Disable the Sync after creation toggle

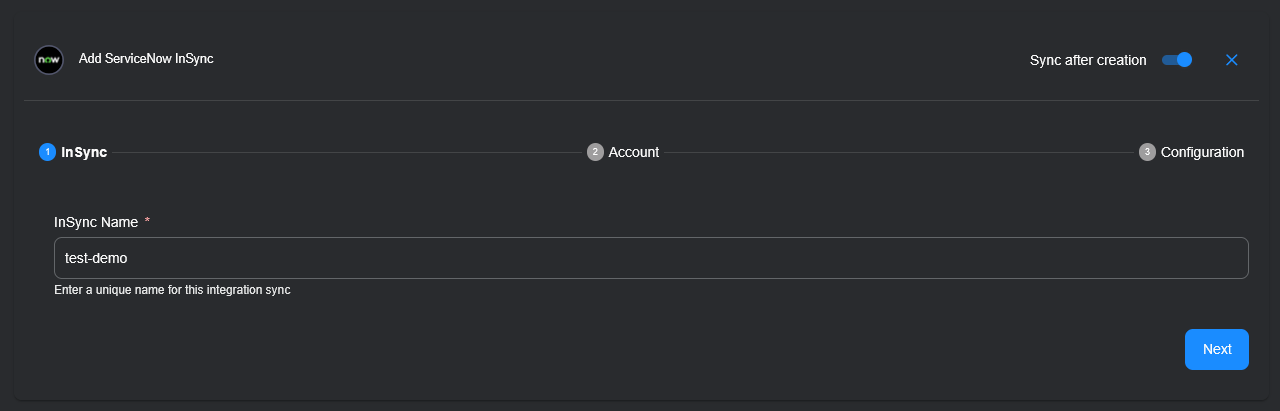pos(1177,60)
